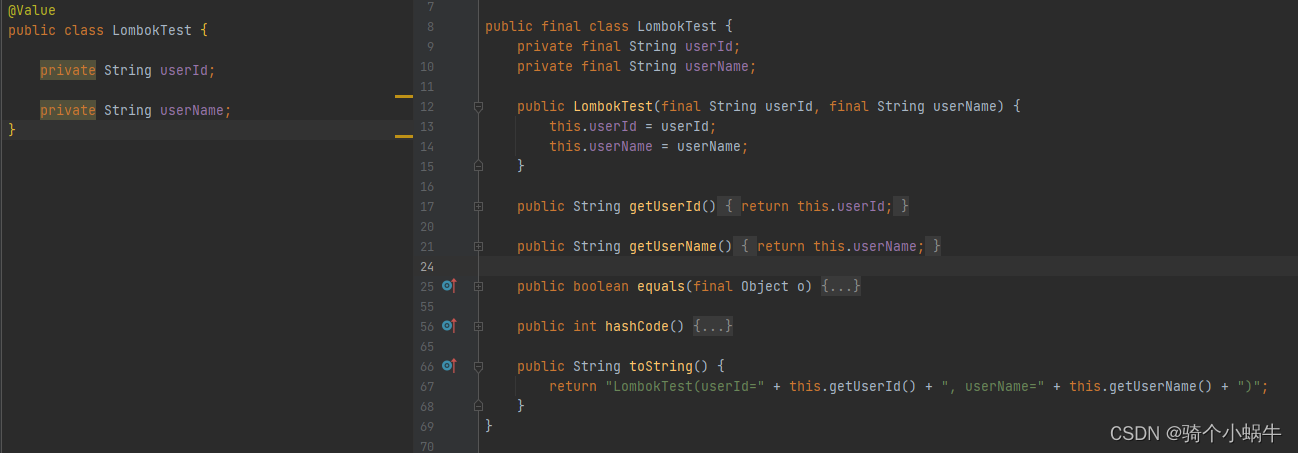1298x453 pixels.
Task: Click the toString method name
Action: coord(661,366)
